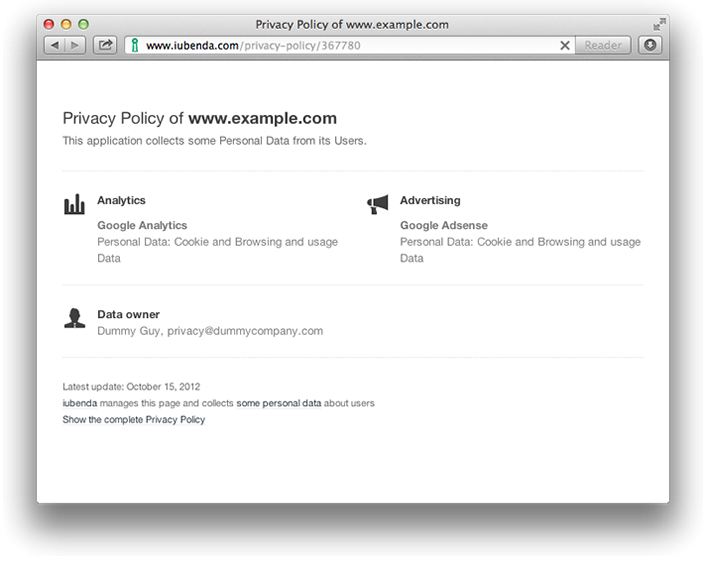
Task: Open the 'some personal data' link
Action: 279,403
